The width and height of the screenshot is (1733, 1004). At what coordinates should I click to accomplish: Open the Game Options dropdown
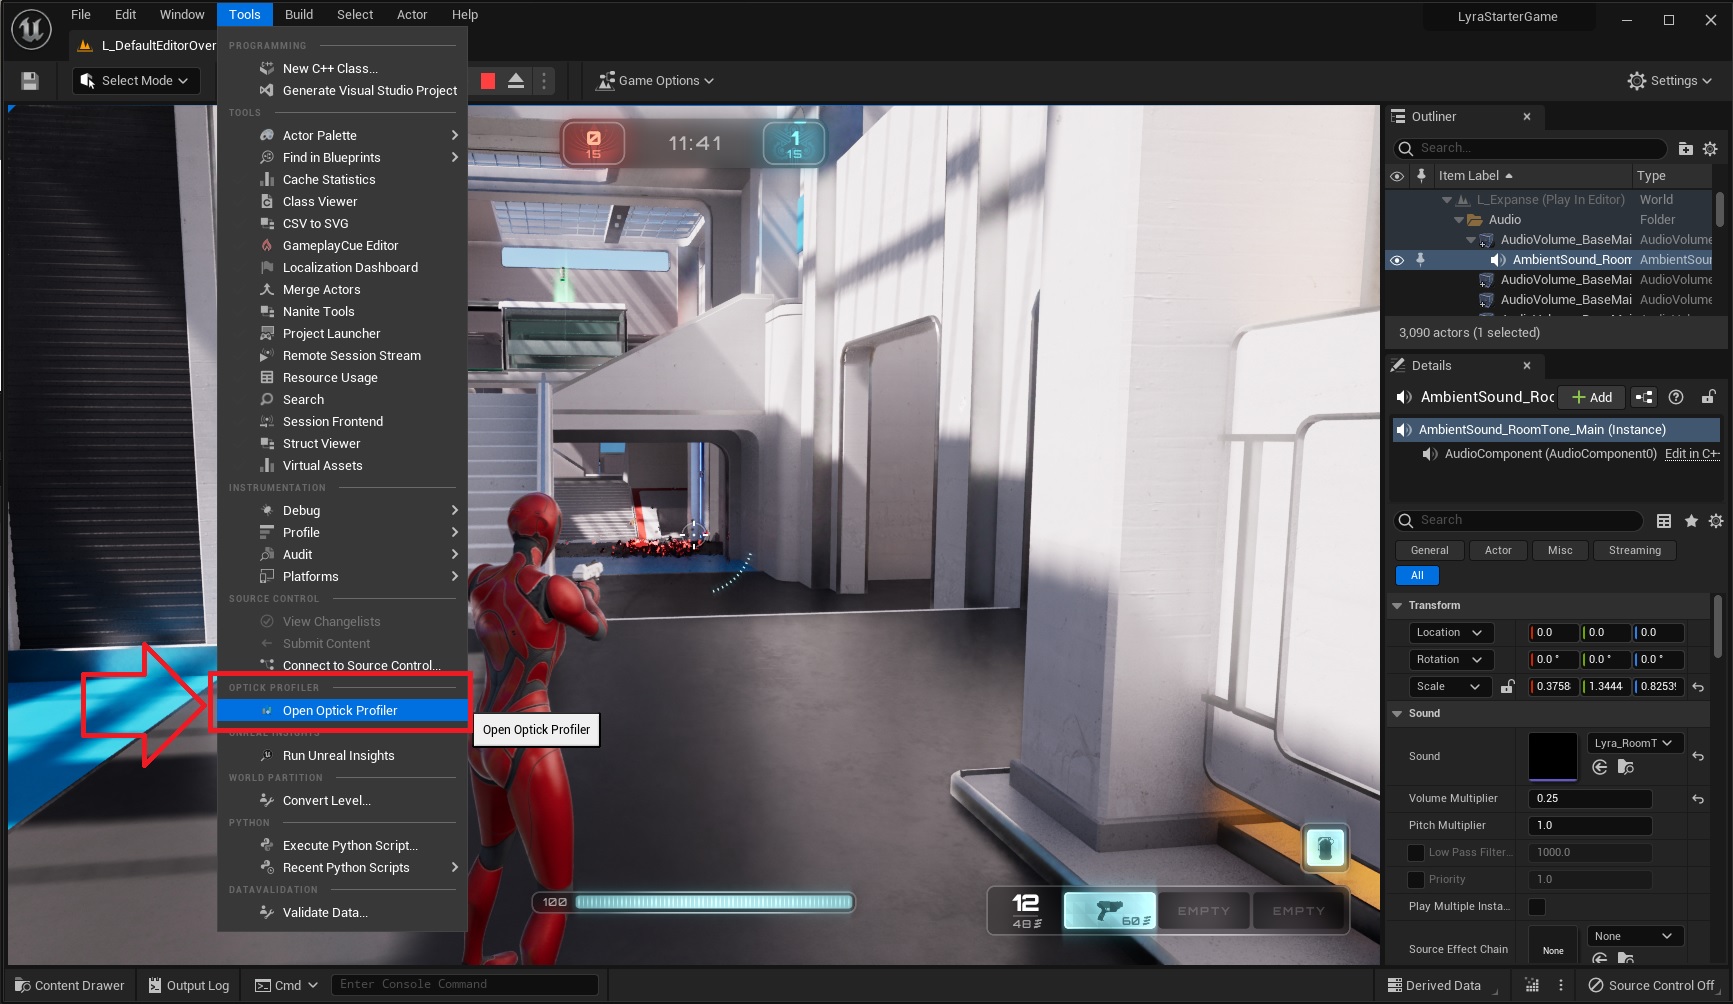[x=656, y=81]
